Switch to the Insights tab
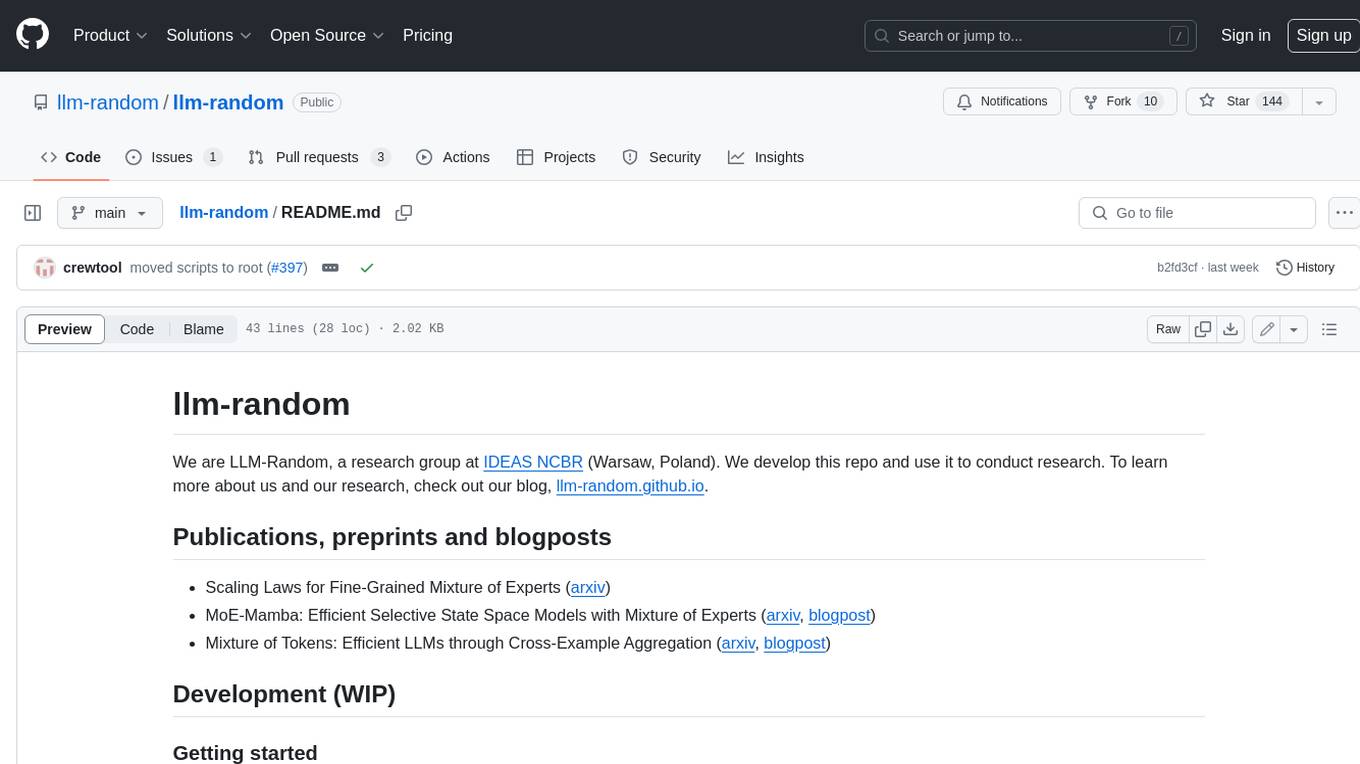 pyautogui.click(x=766, y=157)
